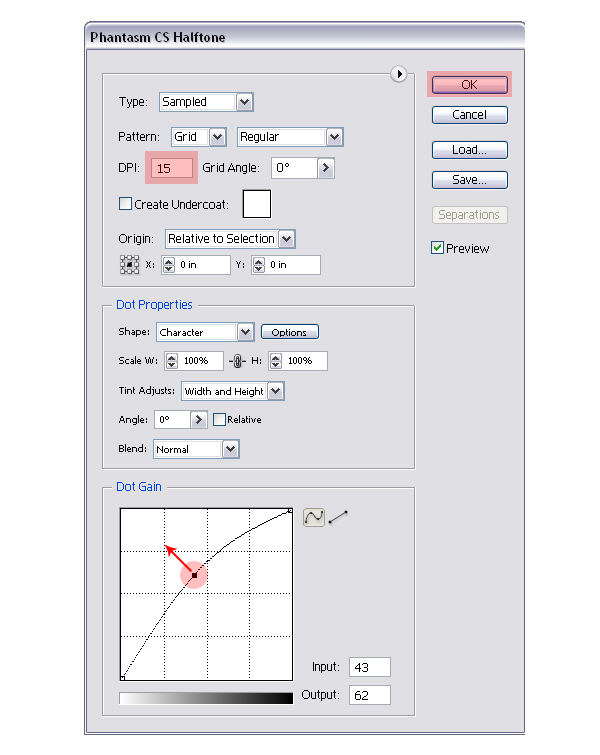This screenshot has width=600, height=755.
Task: Click the bottom-left curve endpoint
Action: pyautogui.click(x=123, y=677)
